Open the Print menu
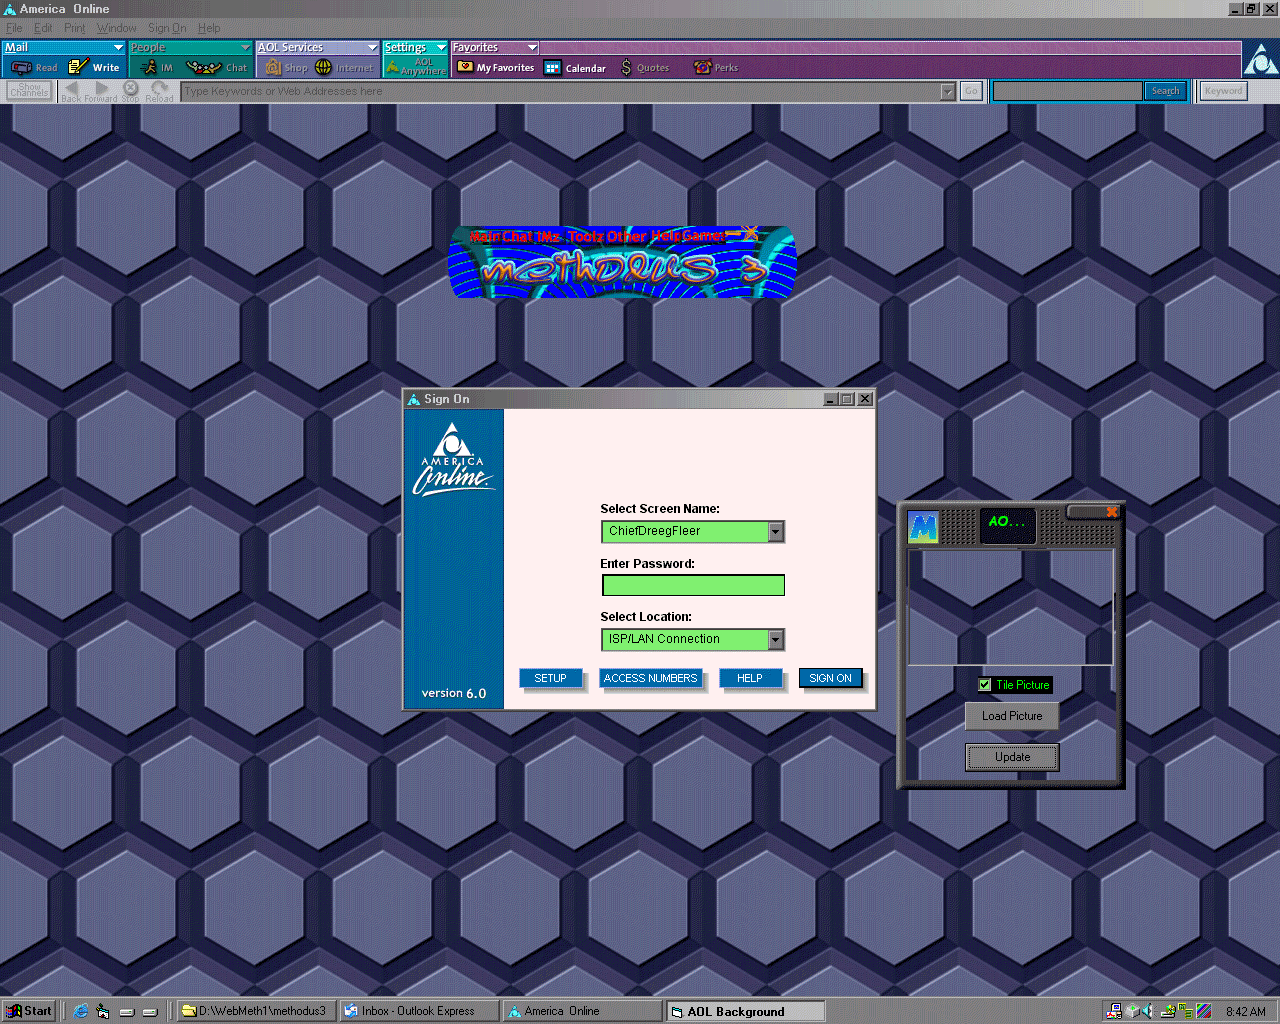Viewport: 1280px width, 1024px height. coord(74,28)
